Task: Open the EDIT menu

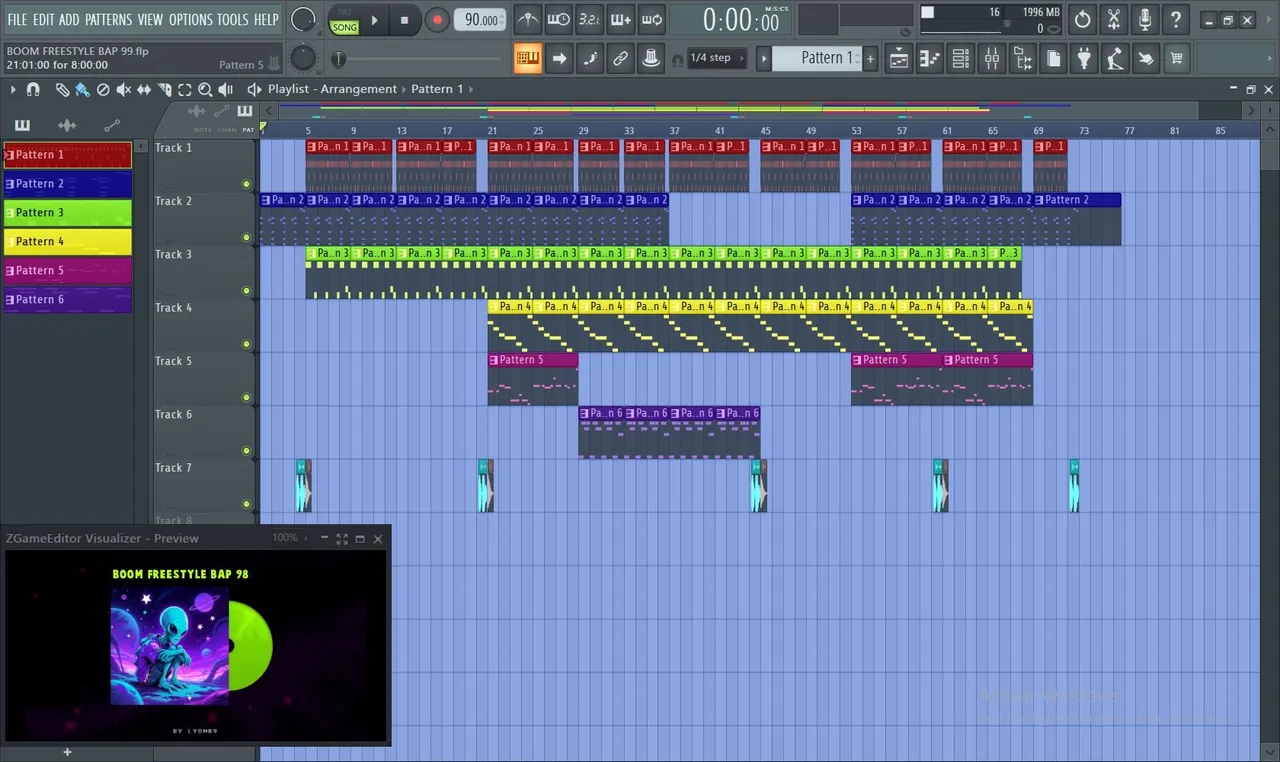Action: pos(43,19)
